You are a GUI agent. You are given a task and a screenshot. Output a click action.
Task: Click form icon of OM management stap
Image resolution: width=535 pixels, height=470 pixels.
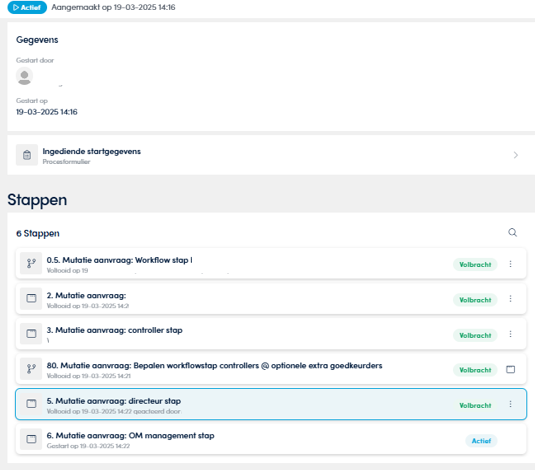(31, 439)
